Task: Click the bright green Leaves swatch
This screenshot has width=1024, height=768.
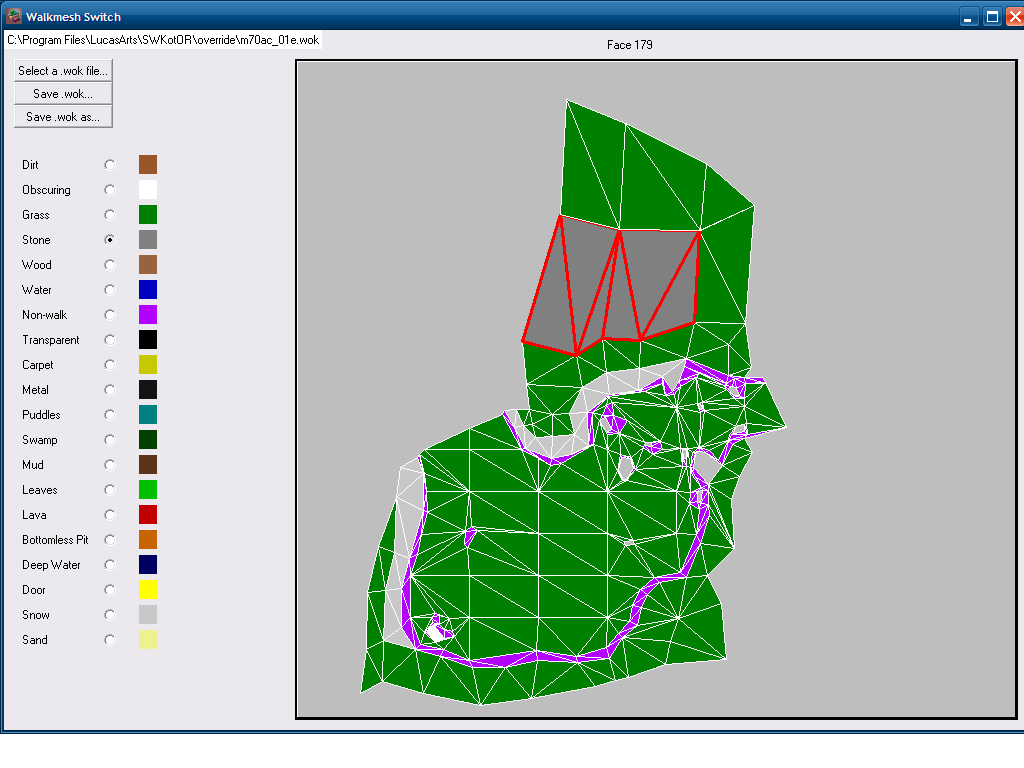Action: pos(148,490)
